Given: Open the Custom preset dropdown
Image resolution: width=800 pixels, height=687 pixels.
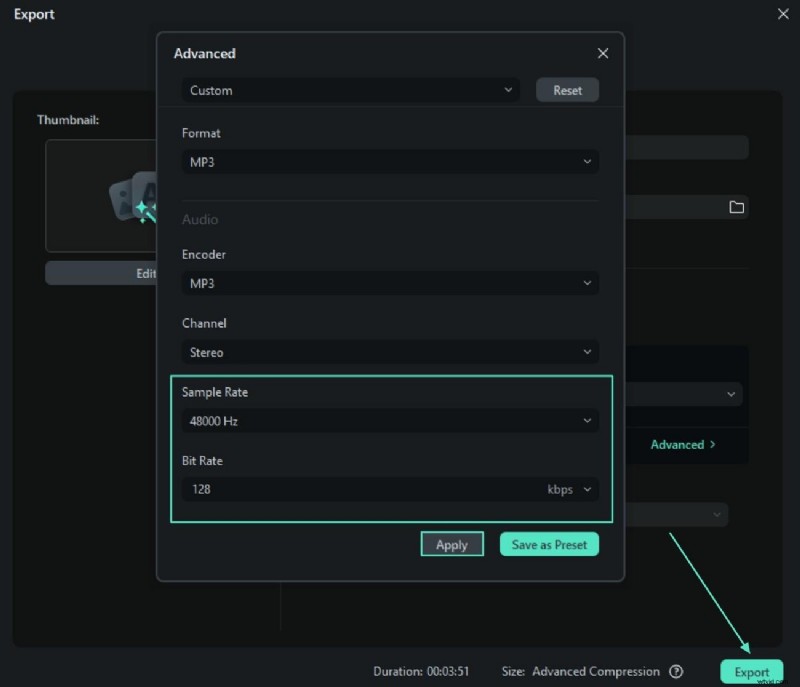Looking at the screenshot, I should coord(350,90).
